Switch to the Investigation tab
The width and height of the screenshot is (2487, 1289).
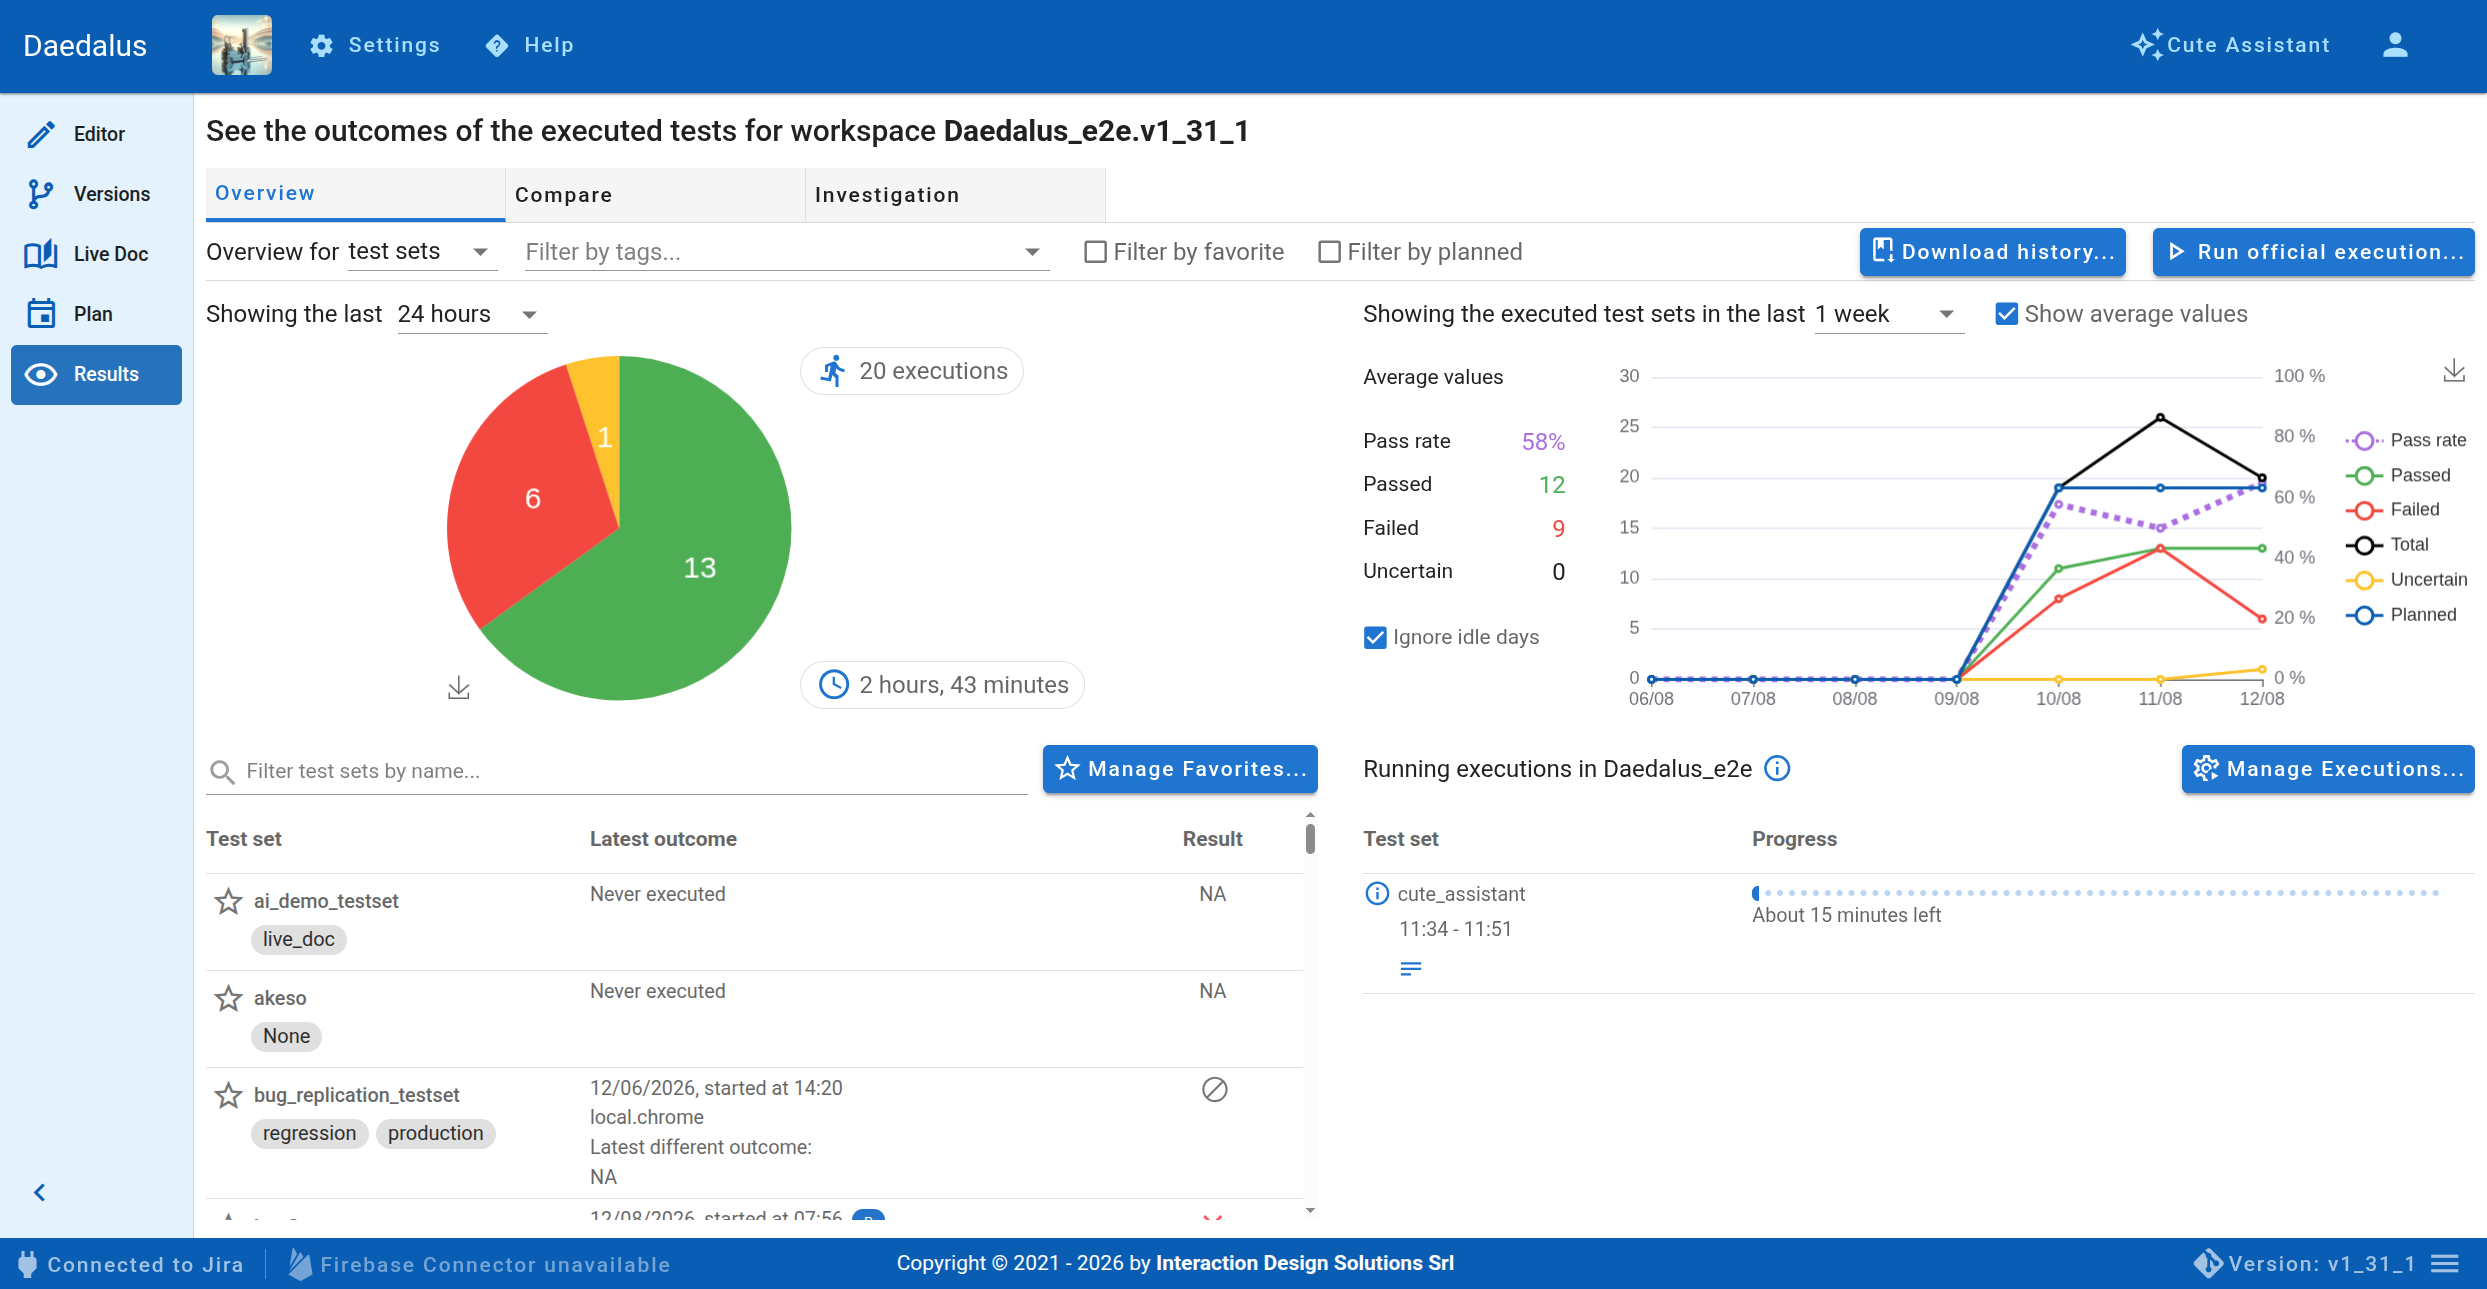955,195
